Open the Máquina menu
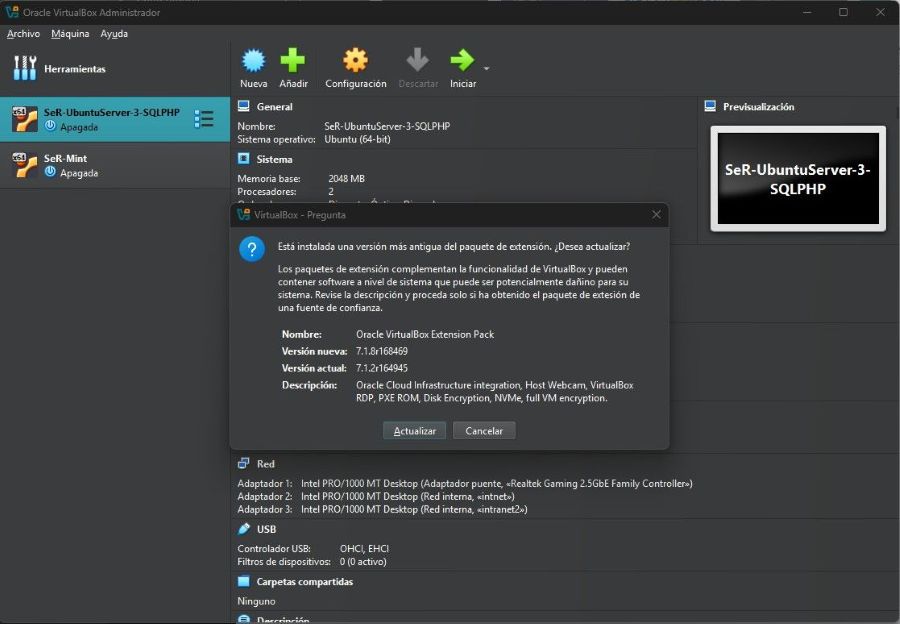This screenshot has height=624, width=900. (x=70, y=34)
